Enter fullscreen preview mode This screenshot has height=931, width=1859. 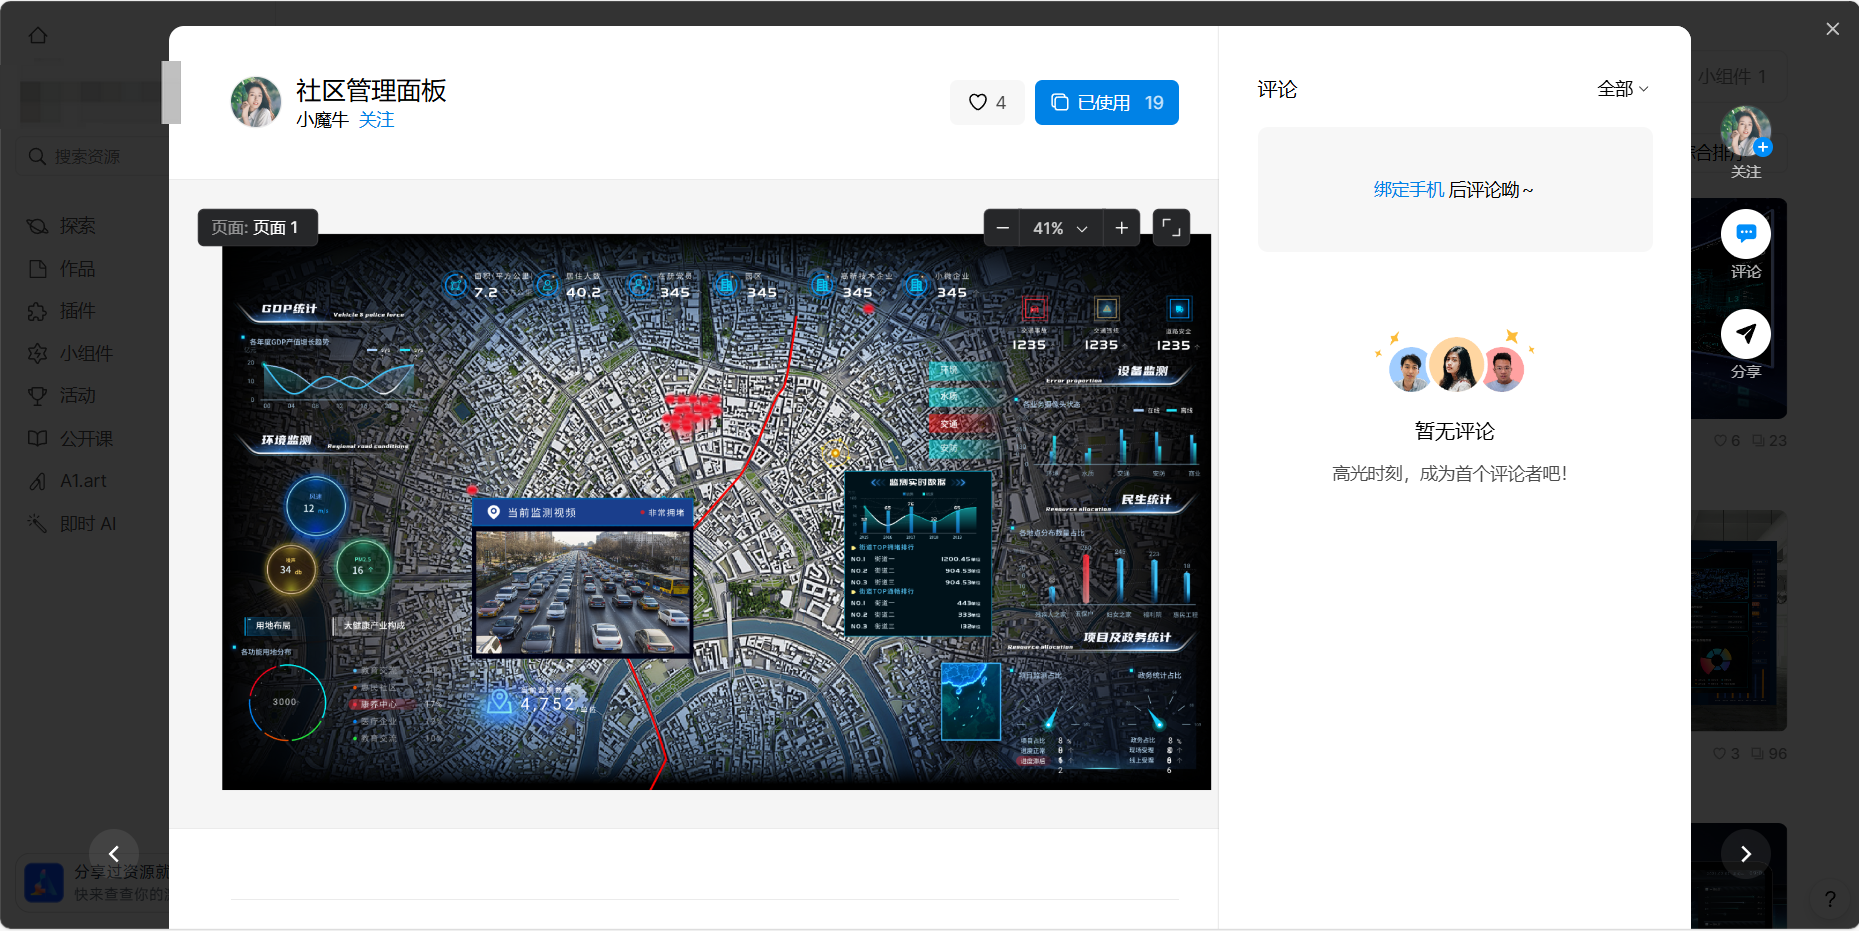coord(1171,228)
